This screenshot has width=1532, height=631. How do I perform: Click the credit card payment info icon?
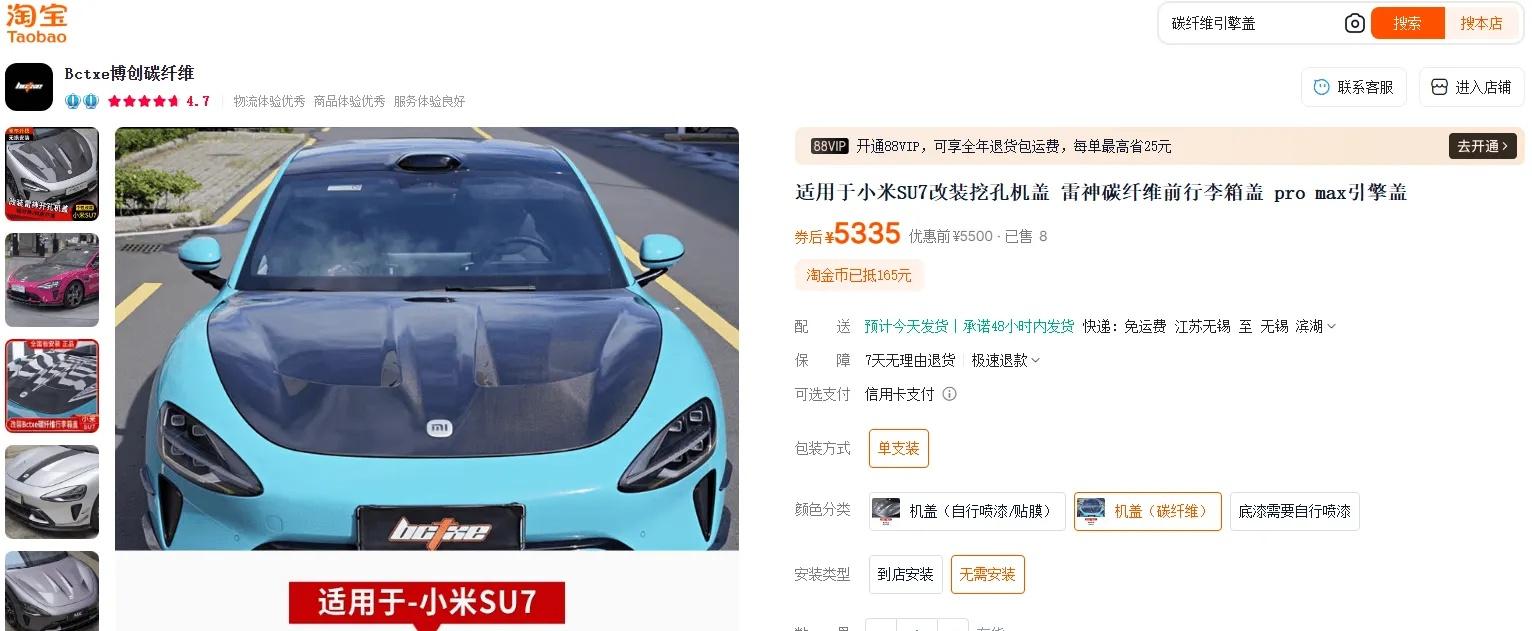coord(950,394)
